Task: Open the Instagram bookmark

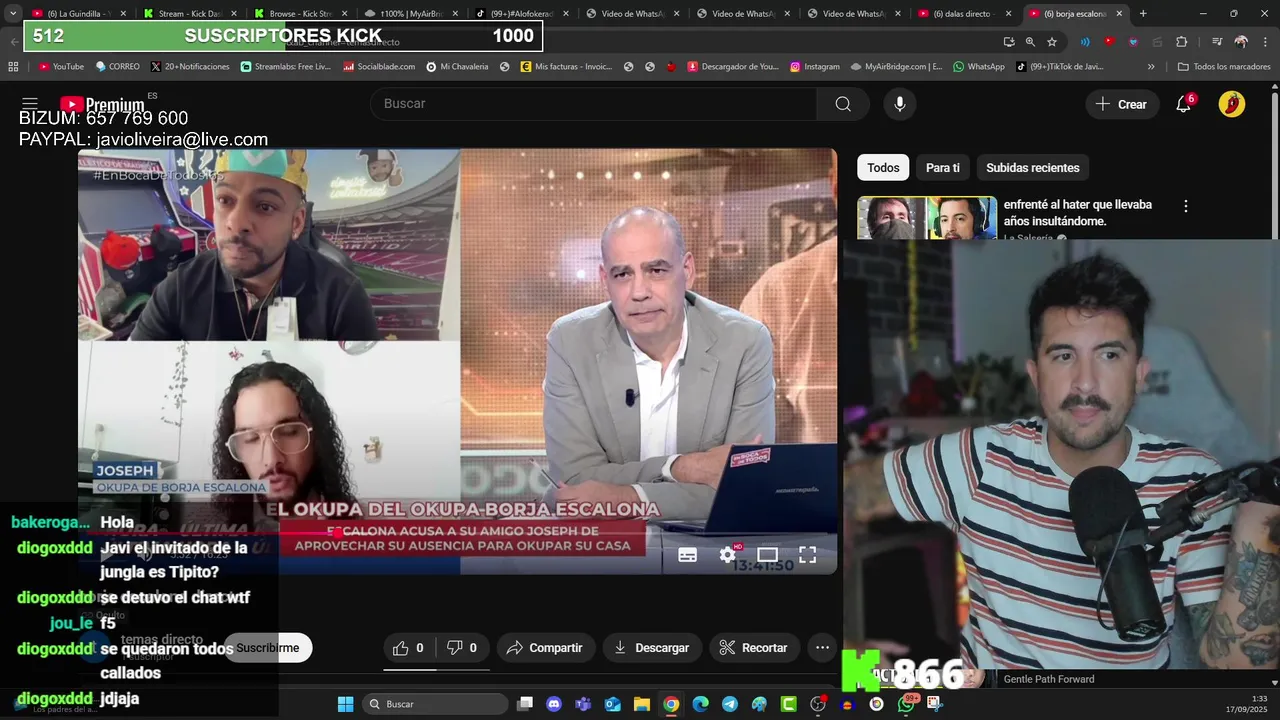Action: pos(815,67)
